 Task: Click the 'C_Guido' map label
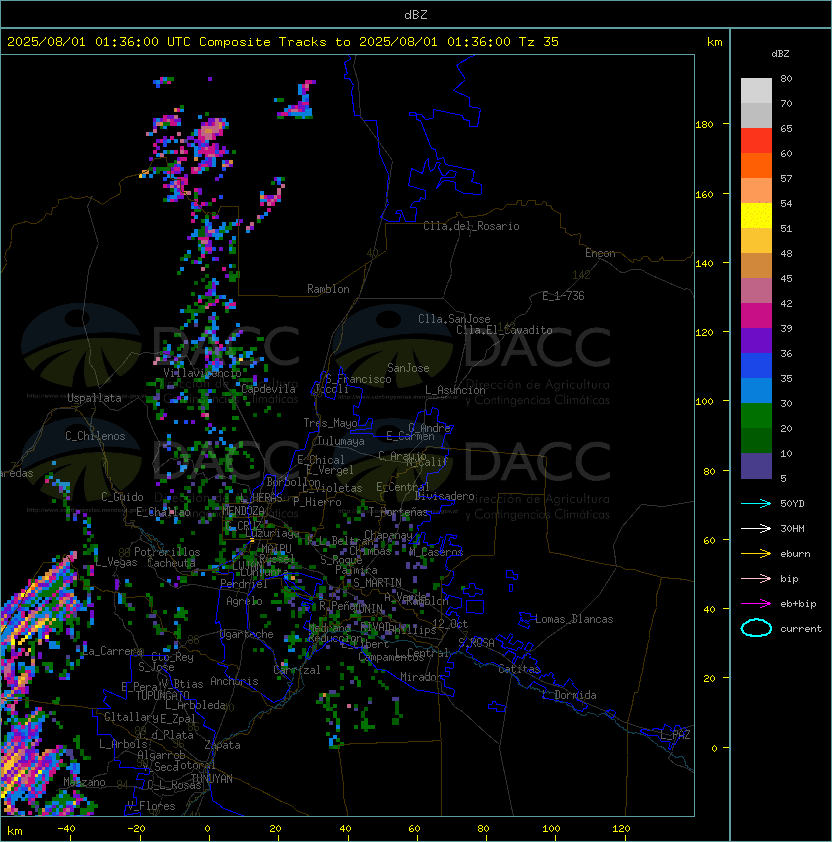[122, 497]
